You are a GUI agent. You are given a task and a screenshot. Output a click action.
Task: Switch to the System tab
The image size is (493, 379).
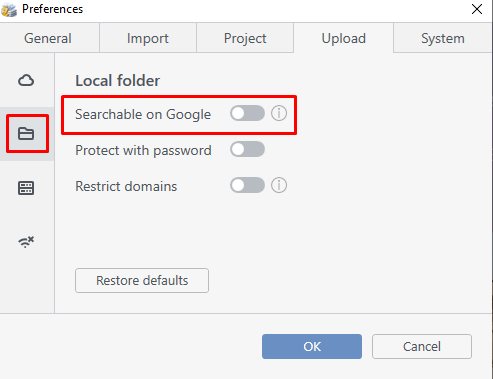pyautogui.click(x=443, y=38)
